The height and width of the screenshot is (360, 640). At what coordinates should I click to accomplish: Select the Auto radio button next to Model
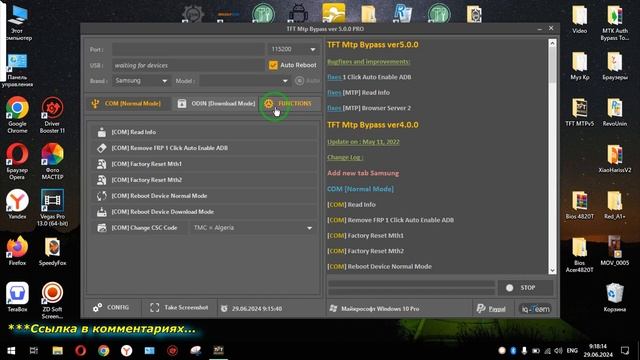pos(299,81)
